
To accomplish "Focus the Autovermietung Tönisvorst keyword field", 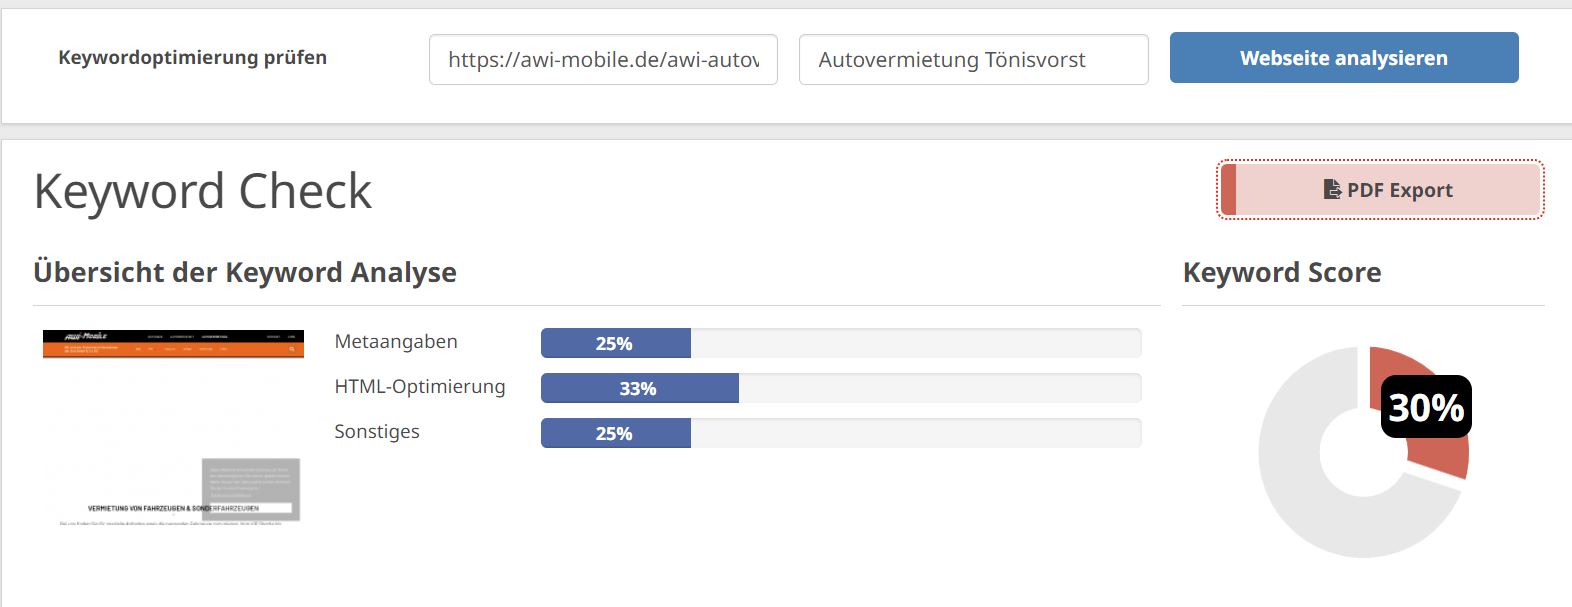I will pyautogui.click(x=973, y=60).
